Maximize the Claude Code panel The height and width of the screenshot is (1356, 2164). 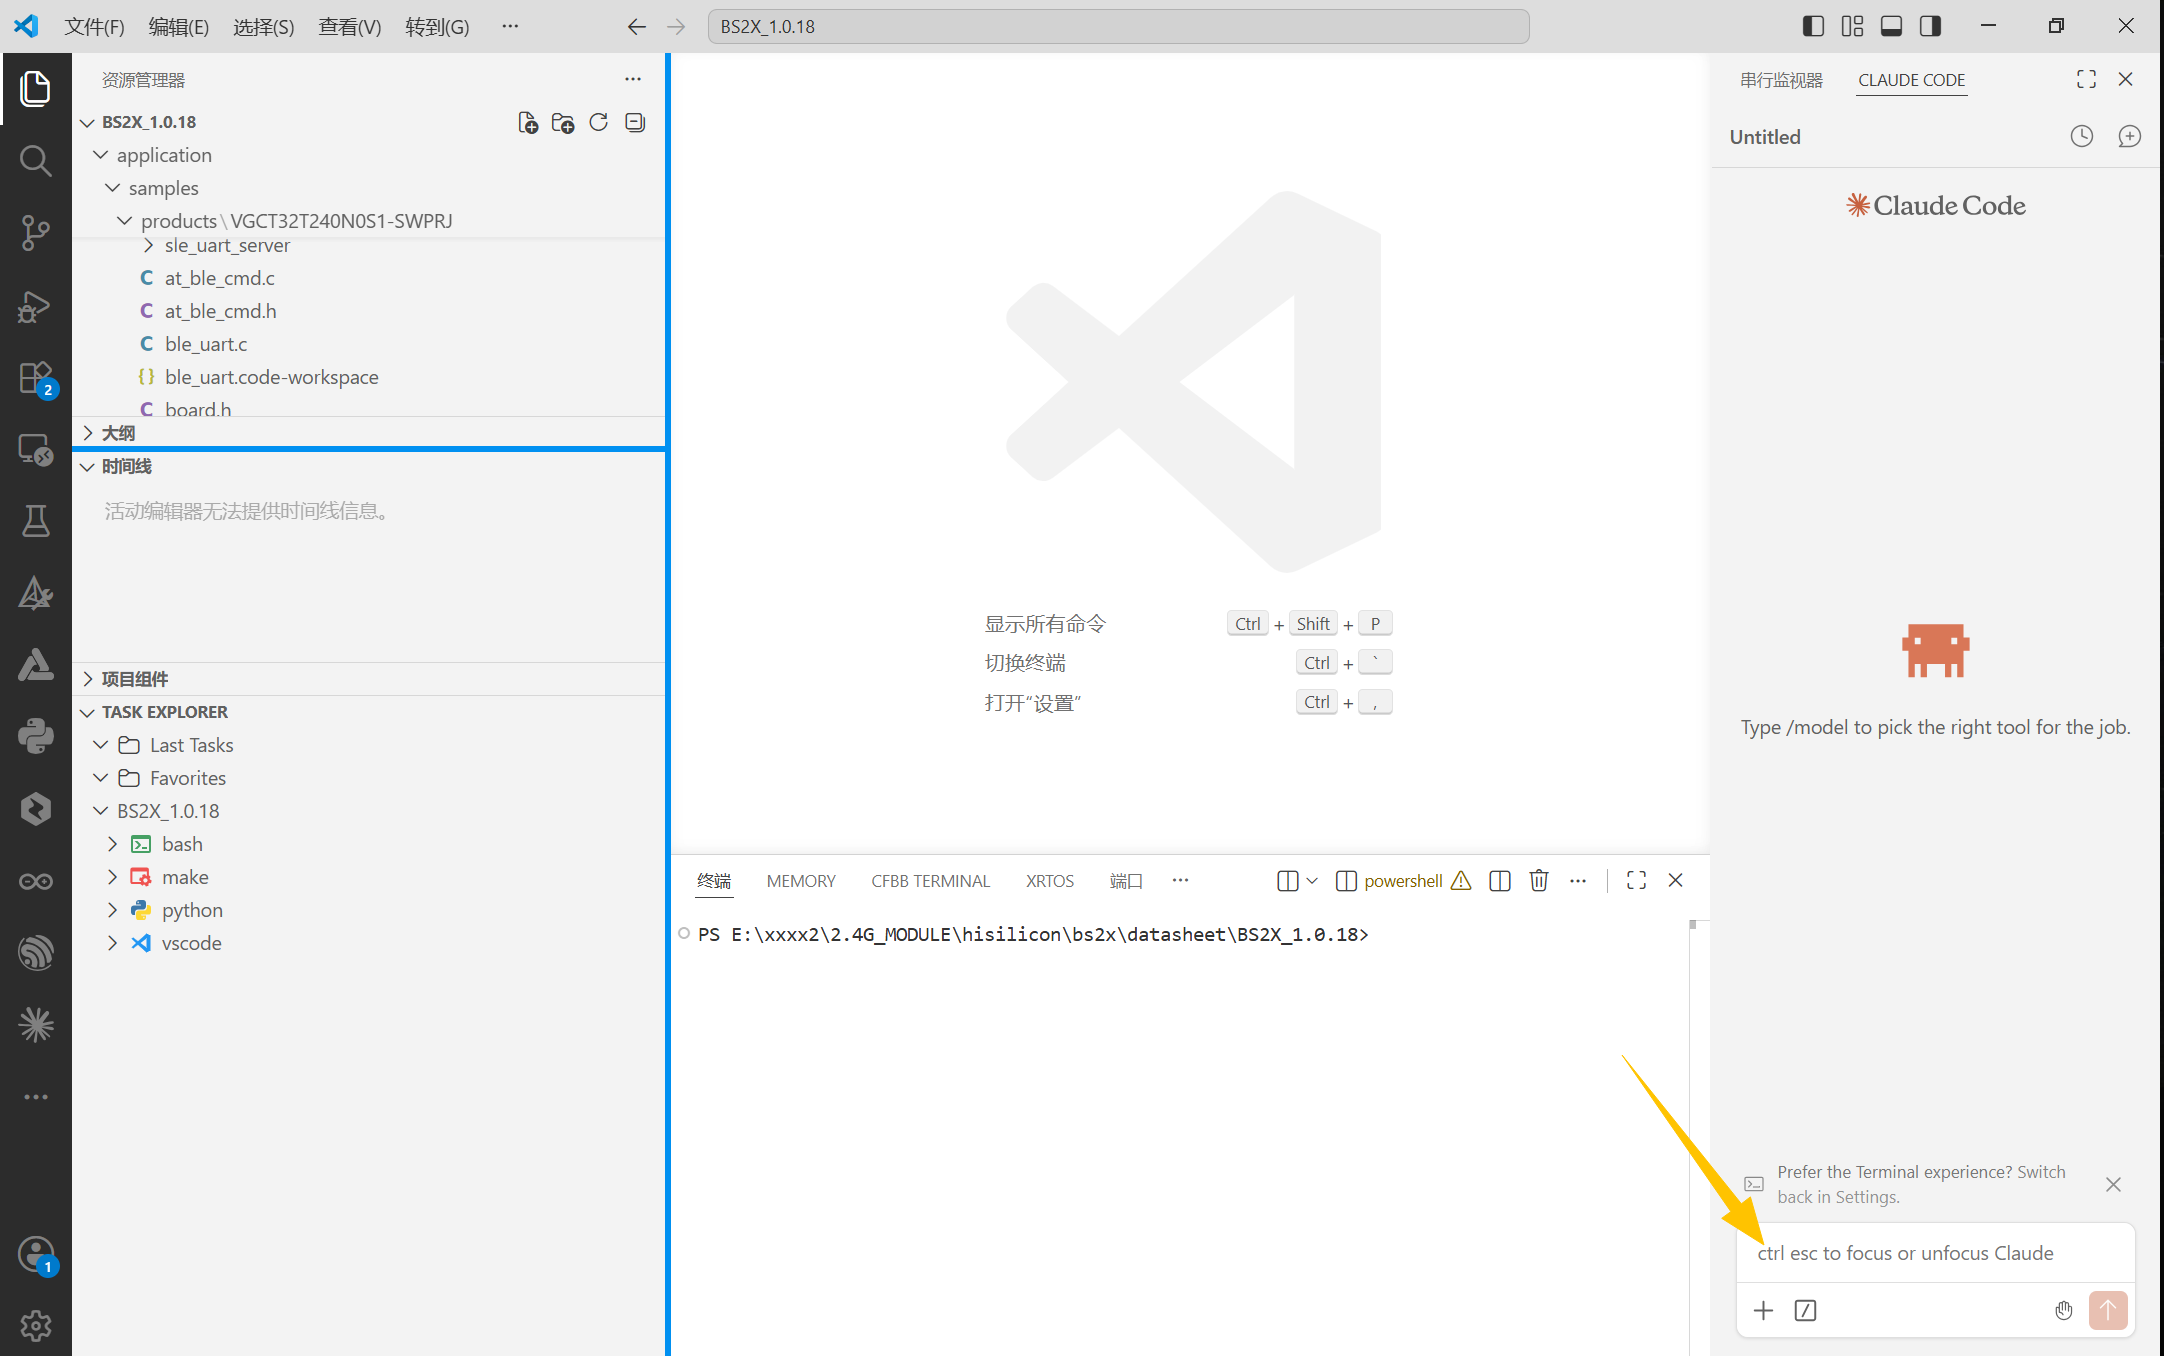tap(2086, 79)
